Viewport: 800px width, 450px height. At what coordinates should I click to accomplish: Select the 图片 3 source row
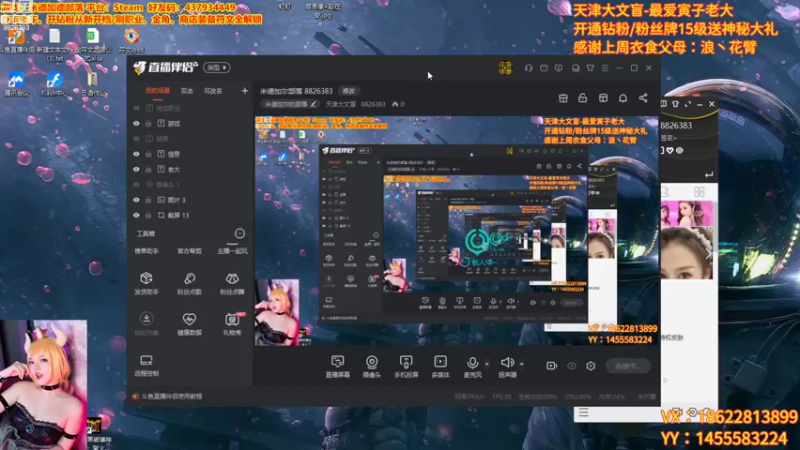tap(190, 200)
